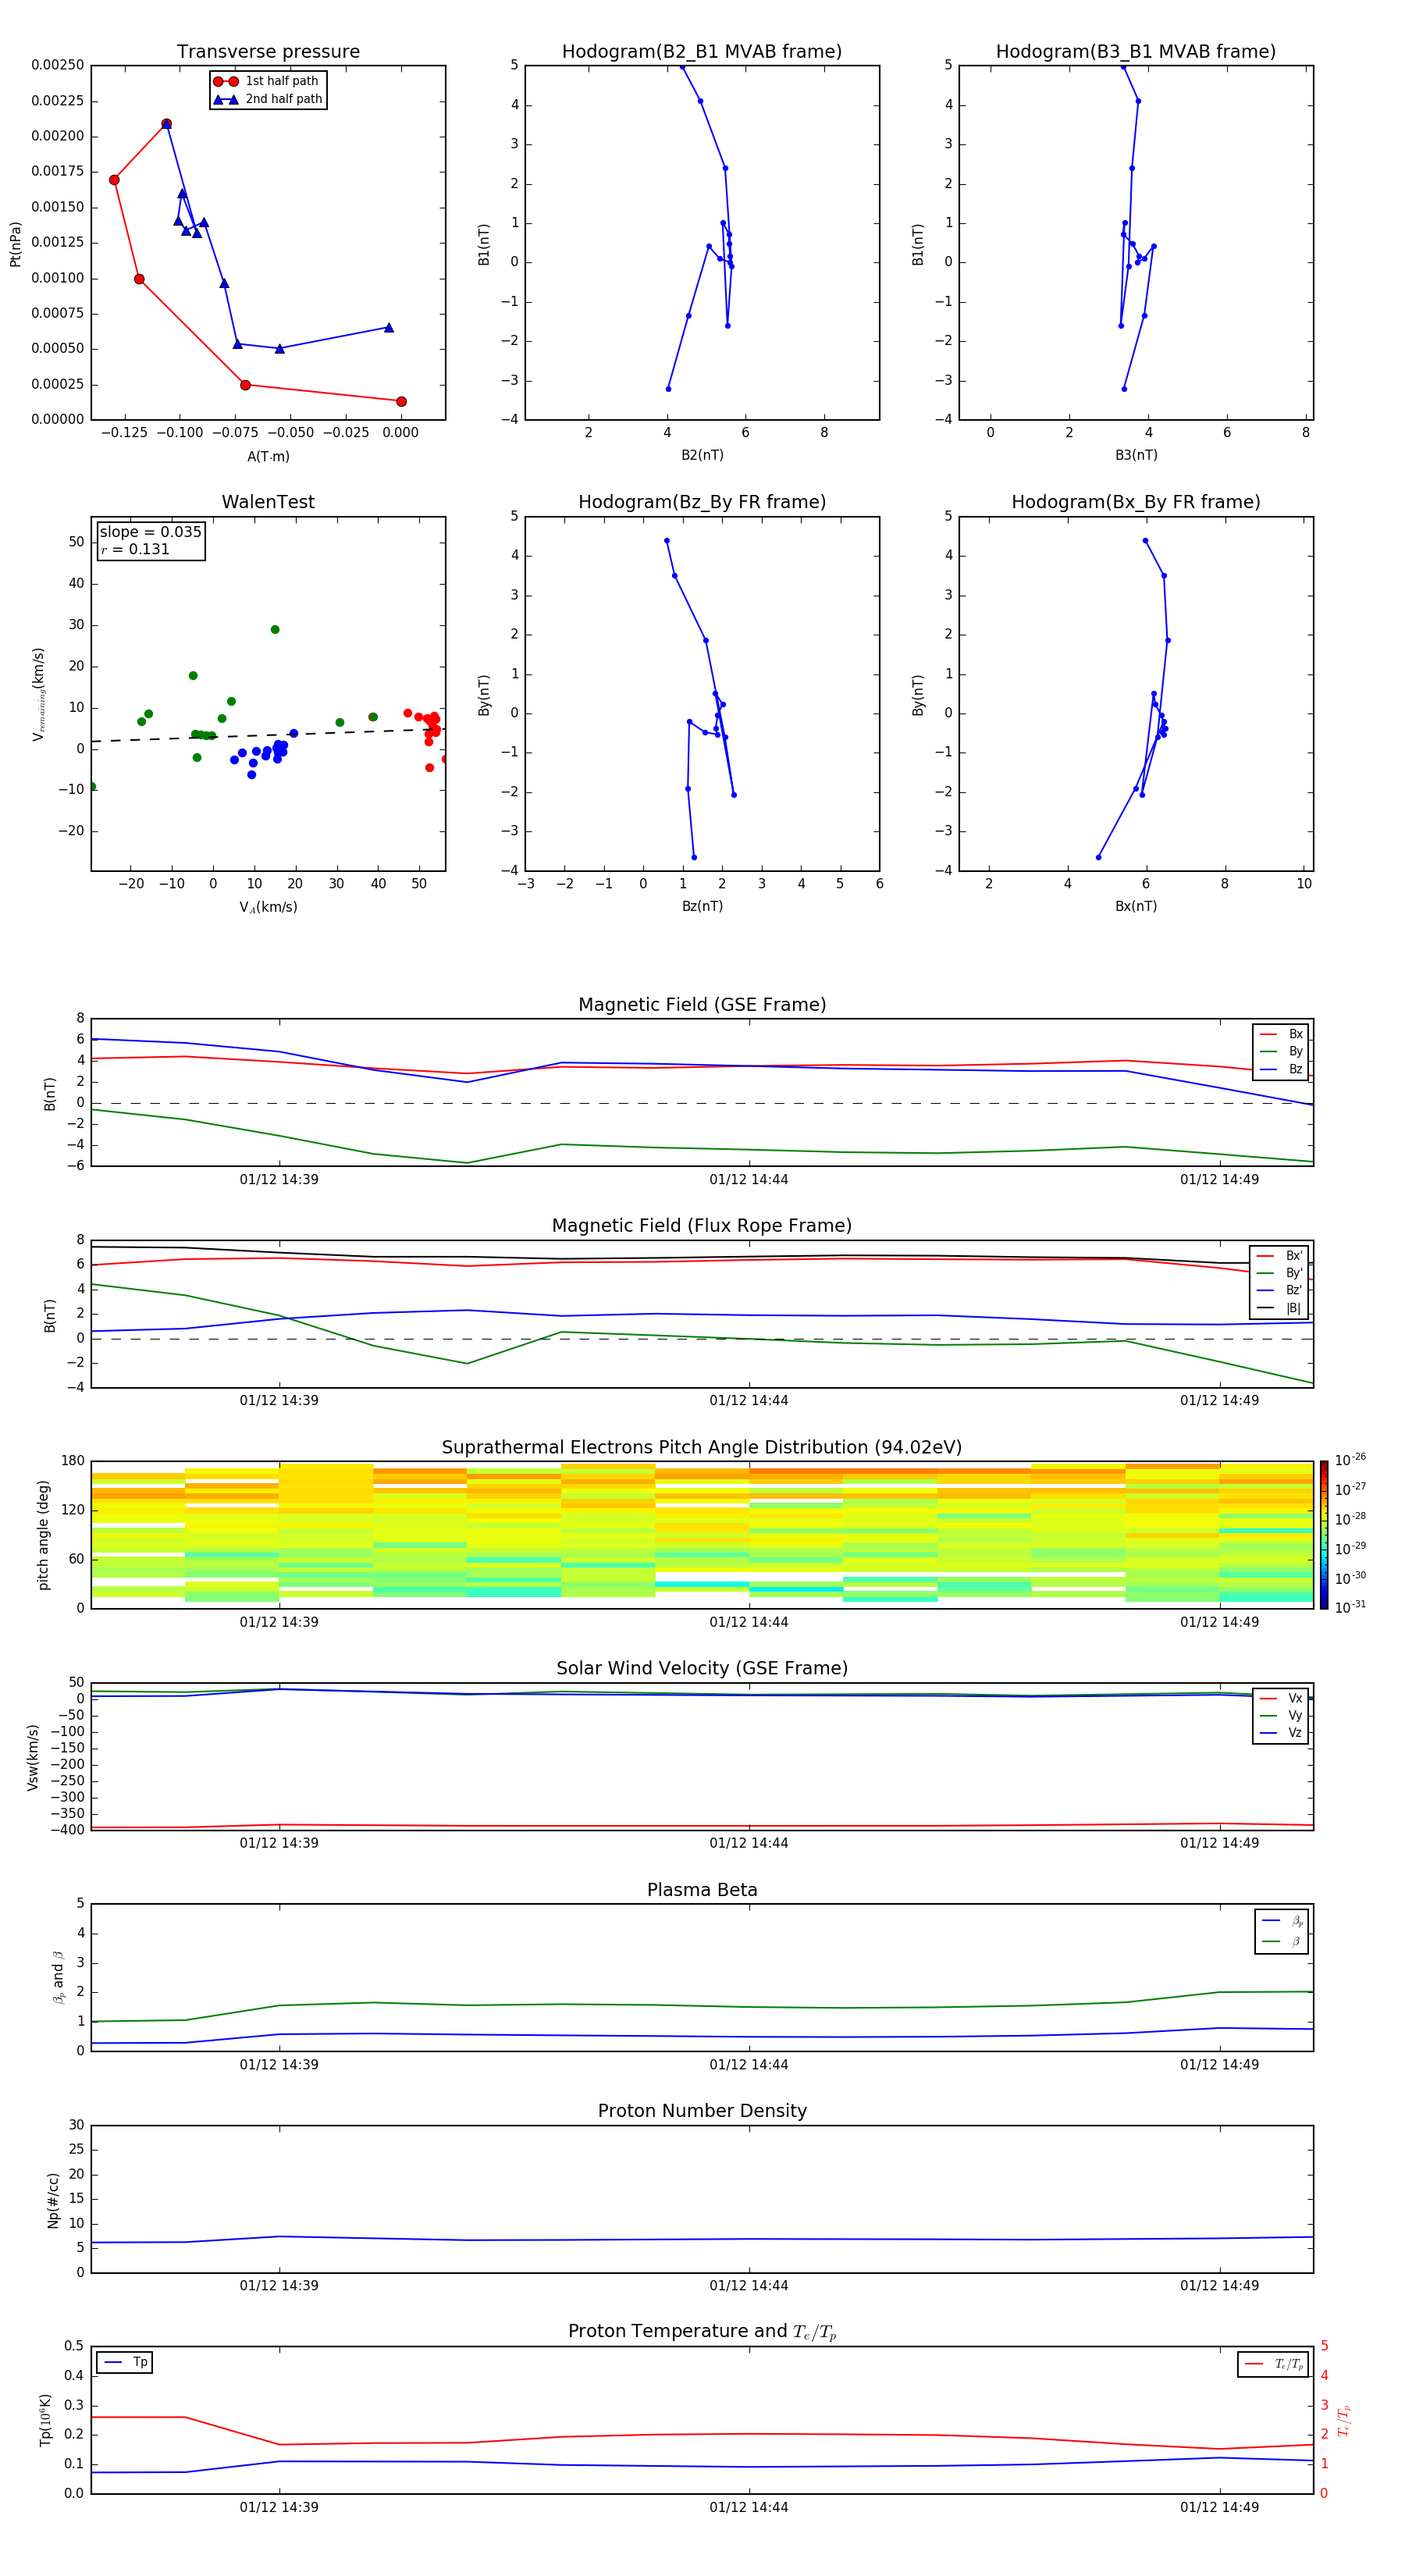Viewport: 1405px width, 2576px height.
Task: Click the "Proton Temperature and Te/Tp" title
Action: tap(702, 2332)
